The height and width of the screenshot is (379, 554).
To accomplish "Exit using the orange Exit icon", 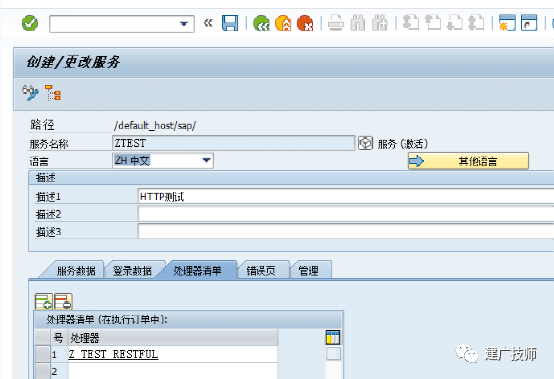I will [283, 23].
